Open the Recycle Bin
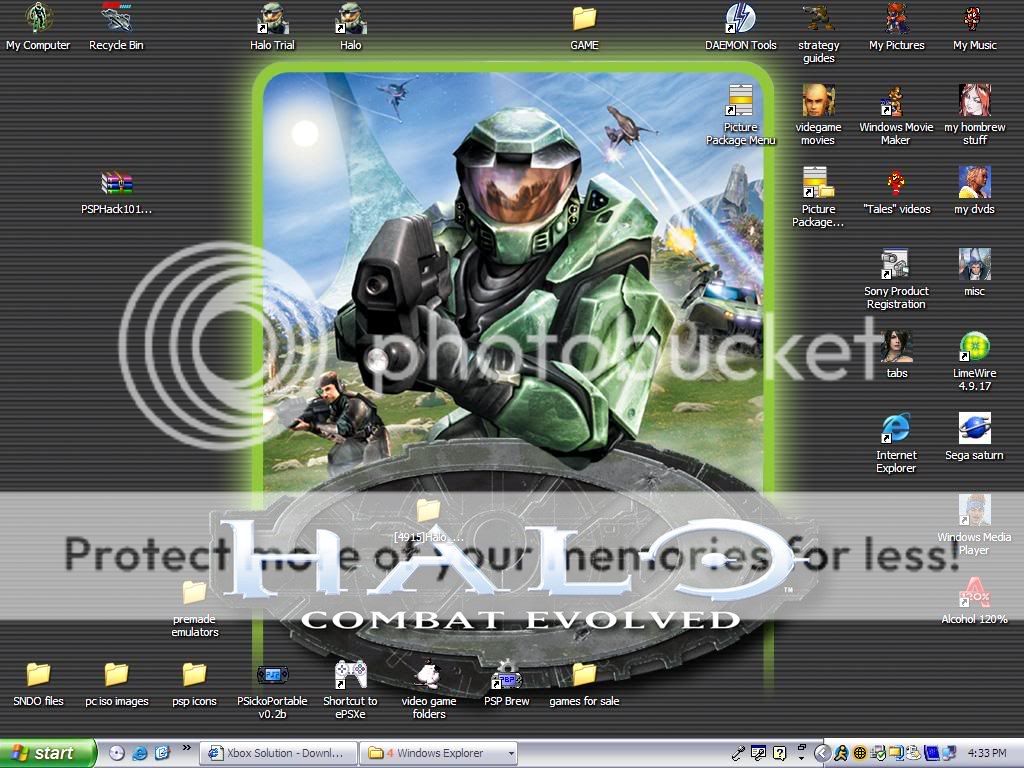This screenshot has width=1024, height=768. pyautogui.click(x=116, y=19)
